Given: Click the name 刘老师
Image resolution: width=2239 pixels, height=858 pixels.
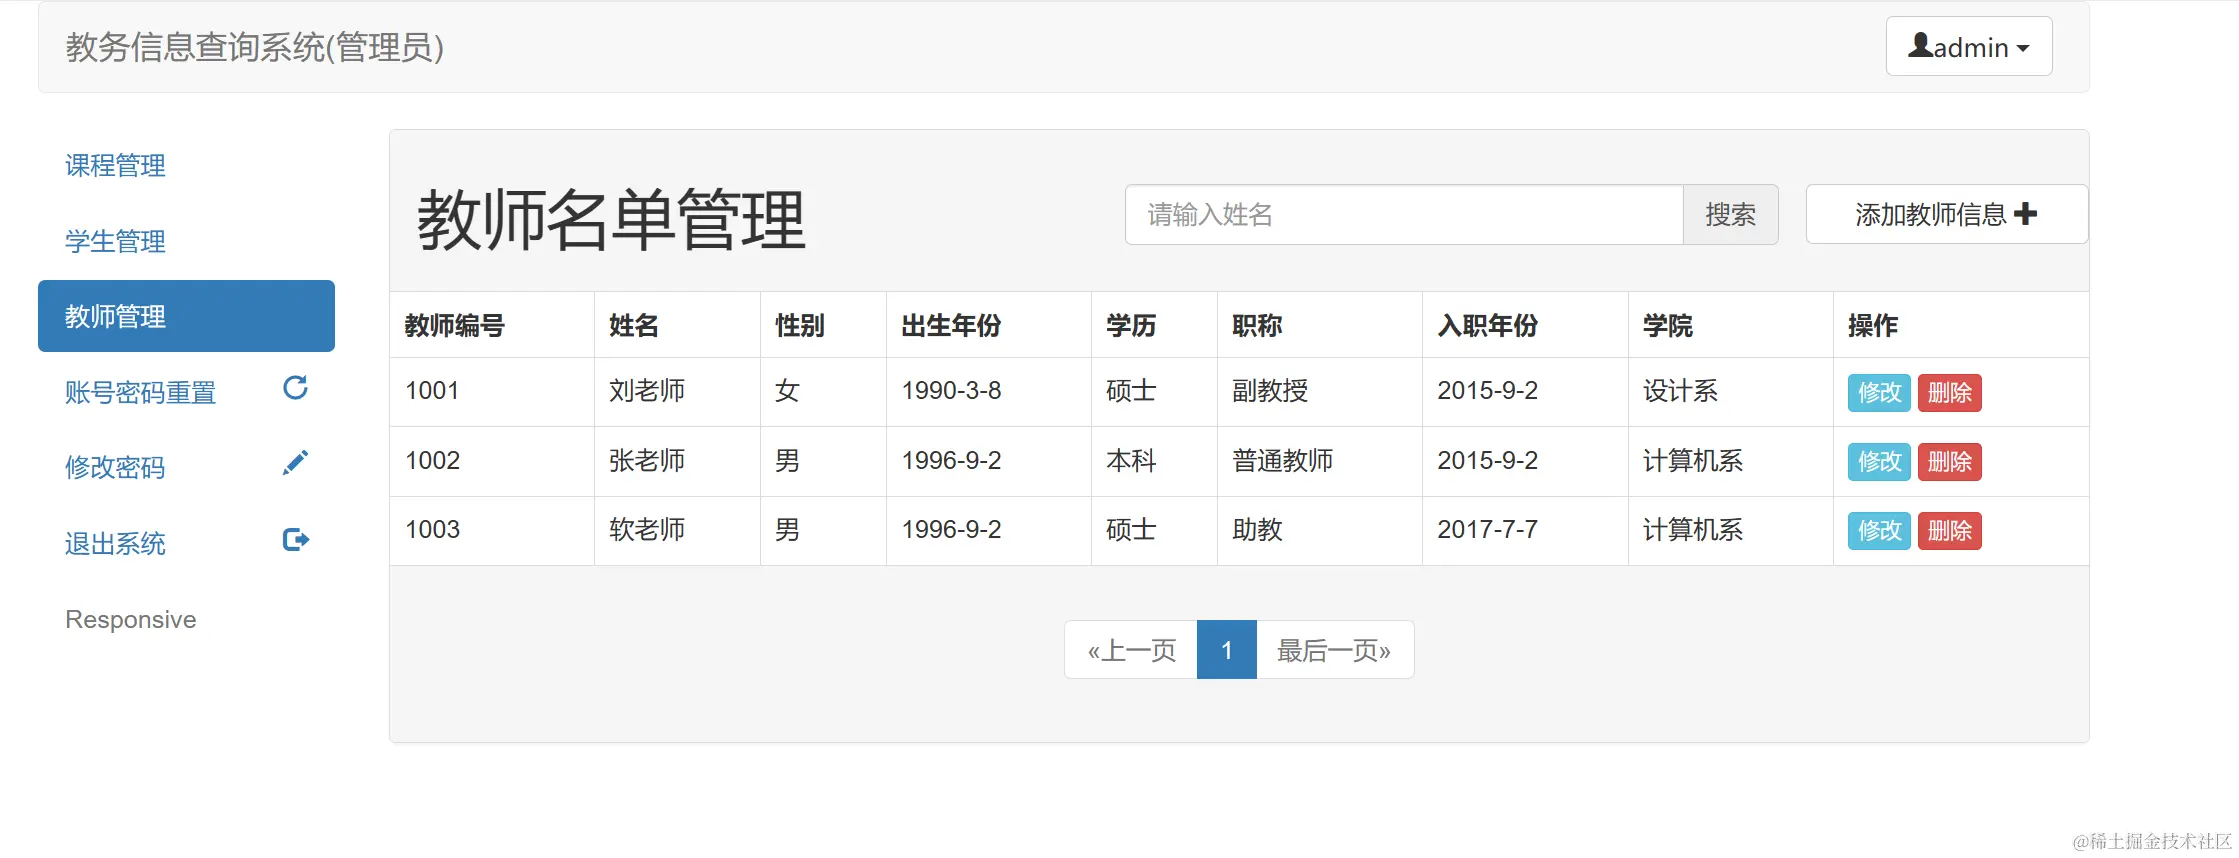Looking at the screenshot, I should click(x=647, y=391).
